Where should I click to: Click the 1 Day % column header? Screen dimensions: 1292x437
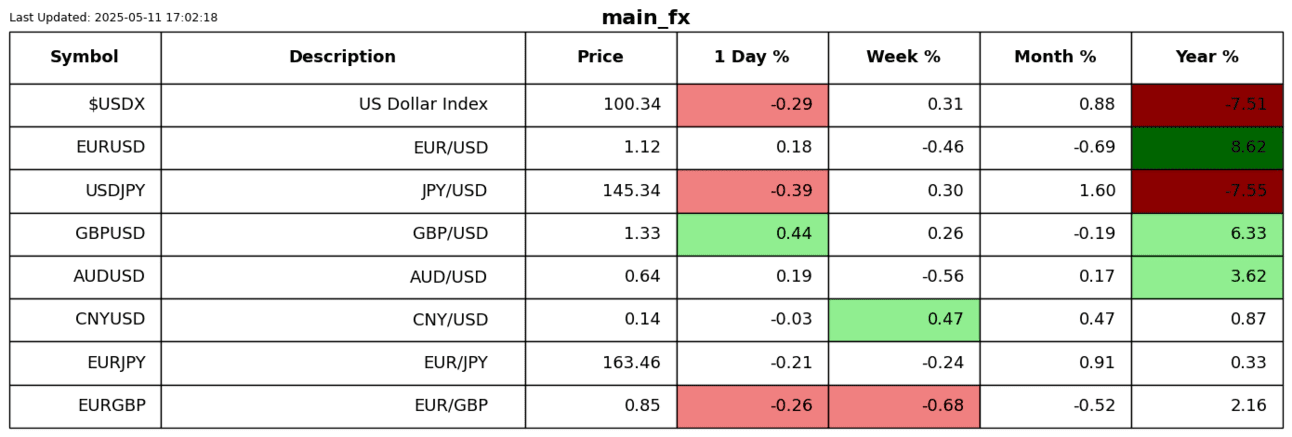751,57
